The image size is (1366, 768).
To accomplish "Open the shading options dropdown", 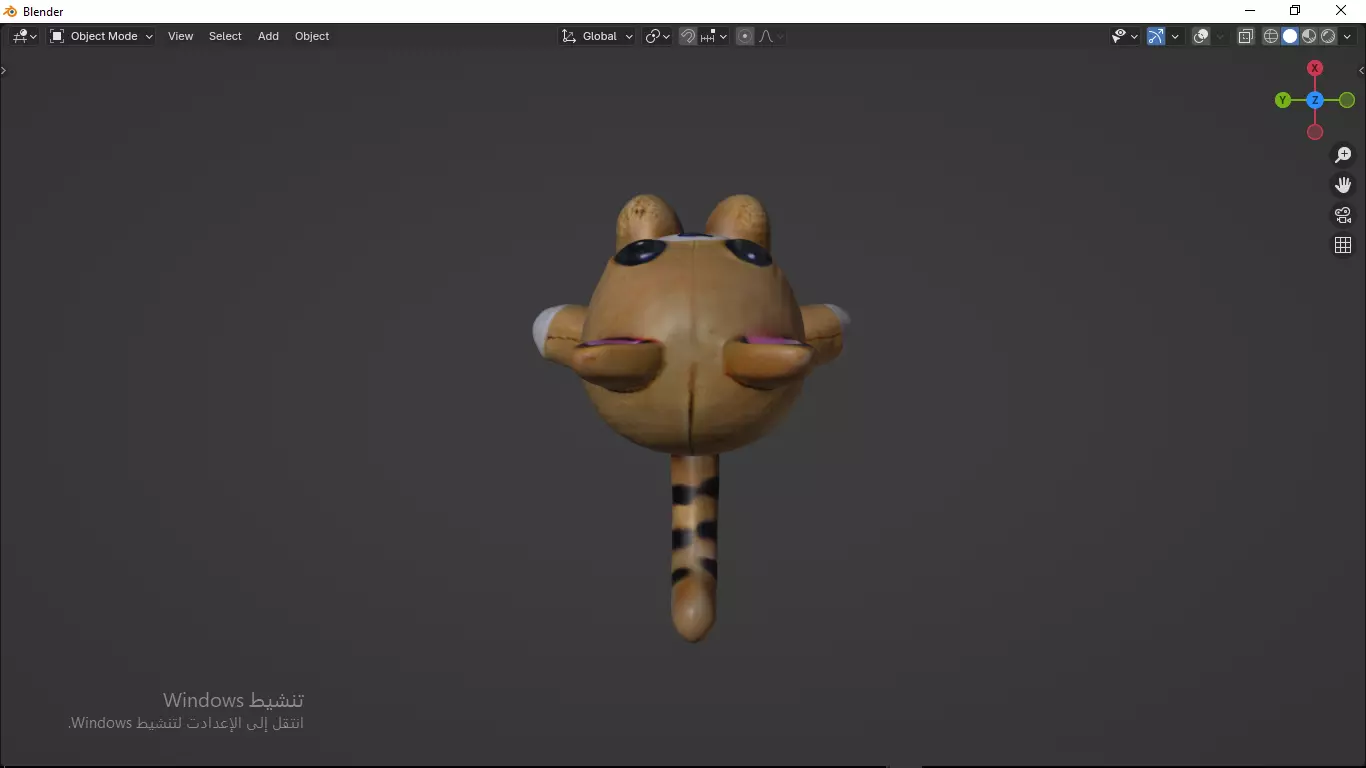I will [1347, 36].
